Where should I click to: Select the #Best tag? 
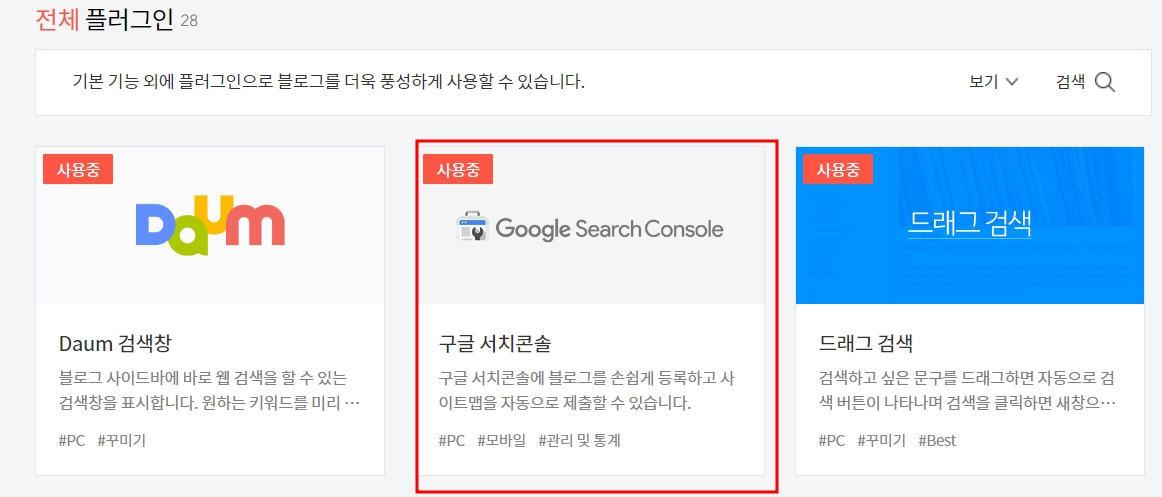click(937, 441)
